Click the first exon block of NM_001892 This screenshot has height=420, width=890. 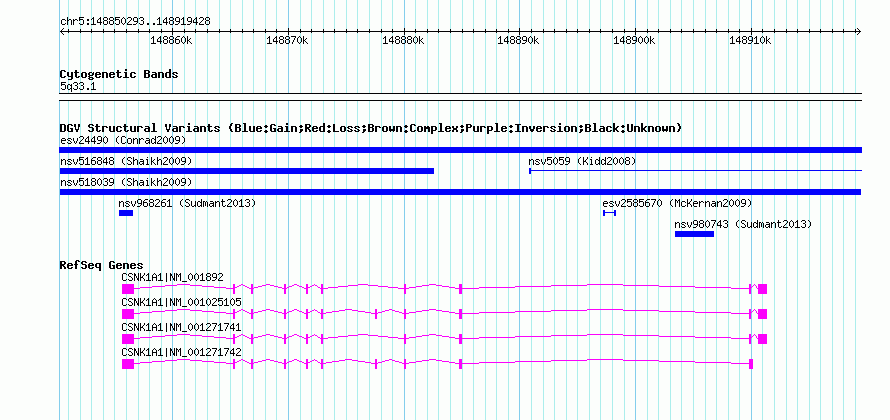[x=128, y=289]
